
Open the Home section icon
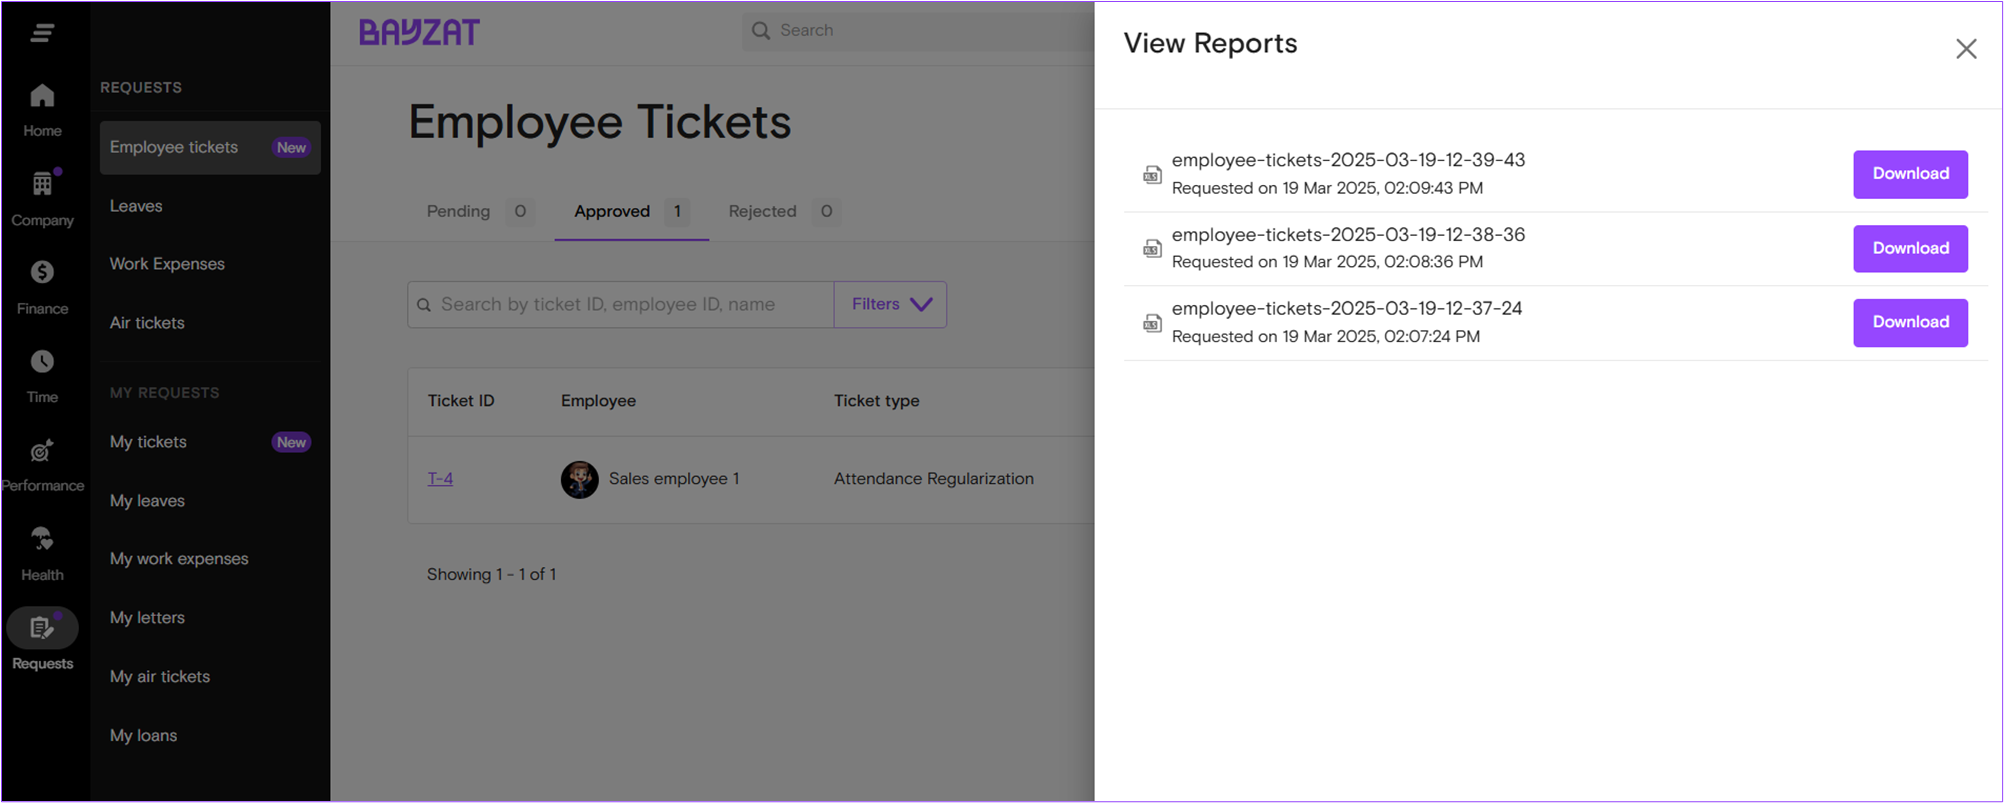(x=42, y=96)
